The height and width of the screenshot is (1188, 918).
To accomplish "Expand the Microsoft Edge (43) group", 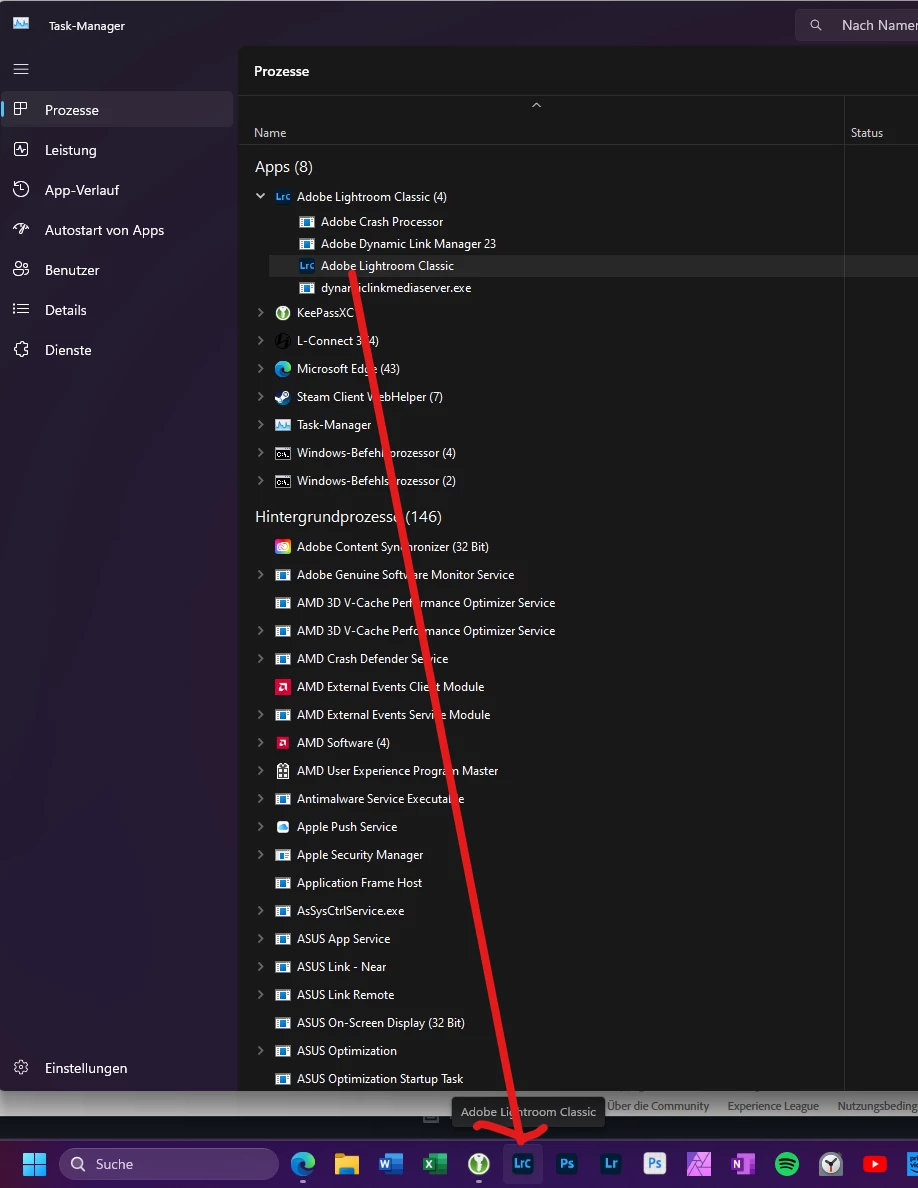I will [x=261, y=369].
